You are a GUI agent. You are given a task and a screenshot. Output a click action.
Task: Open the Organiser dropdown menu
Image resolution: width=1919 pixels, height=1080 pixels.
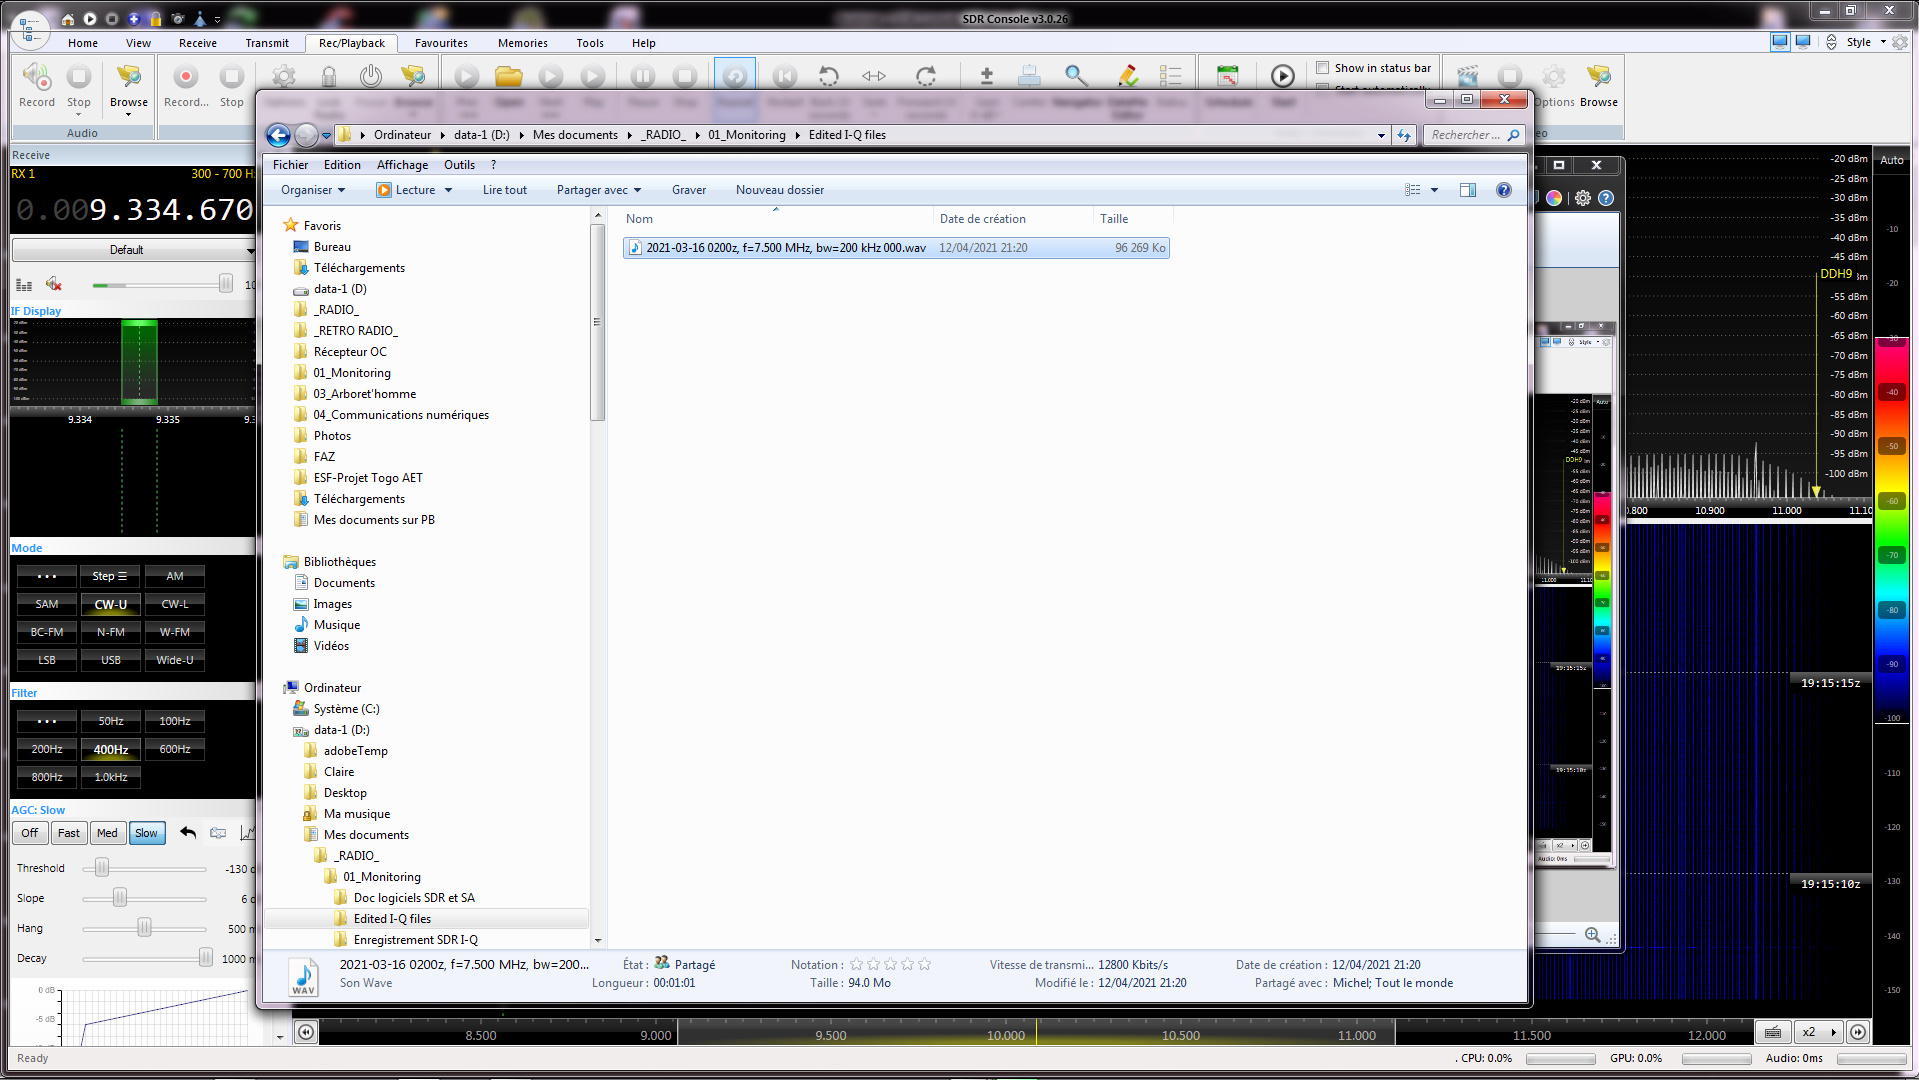click(312, 190)
